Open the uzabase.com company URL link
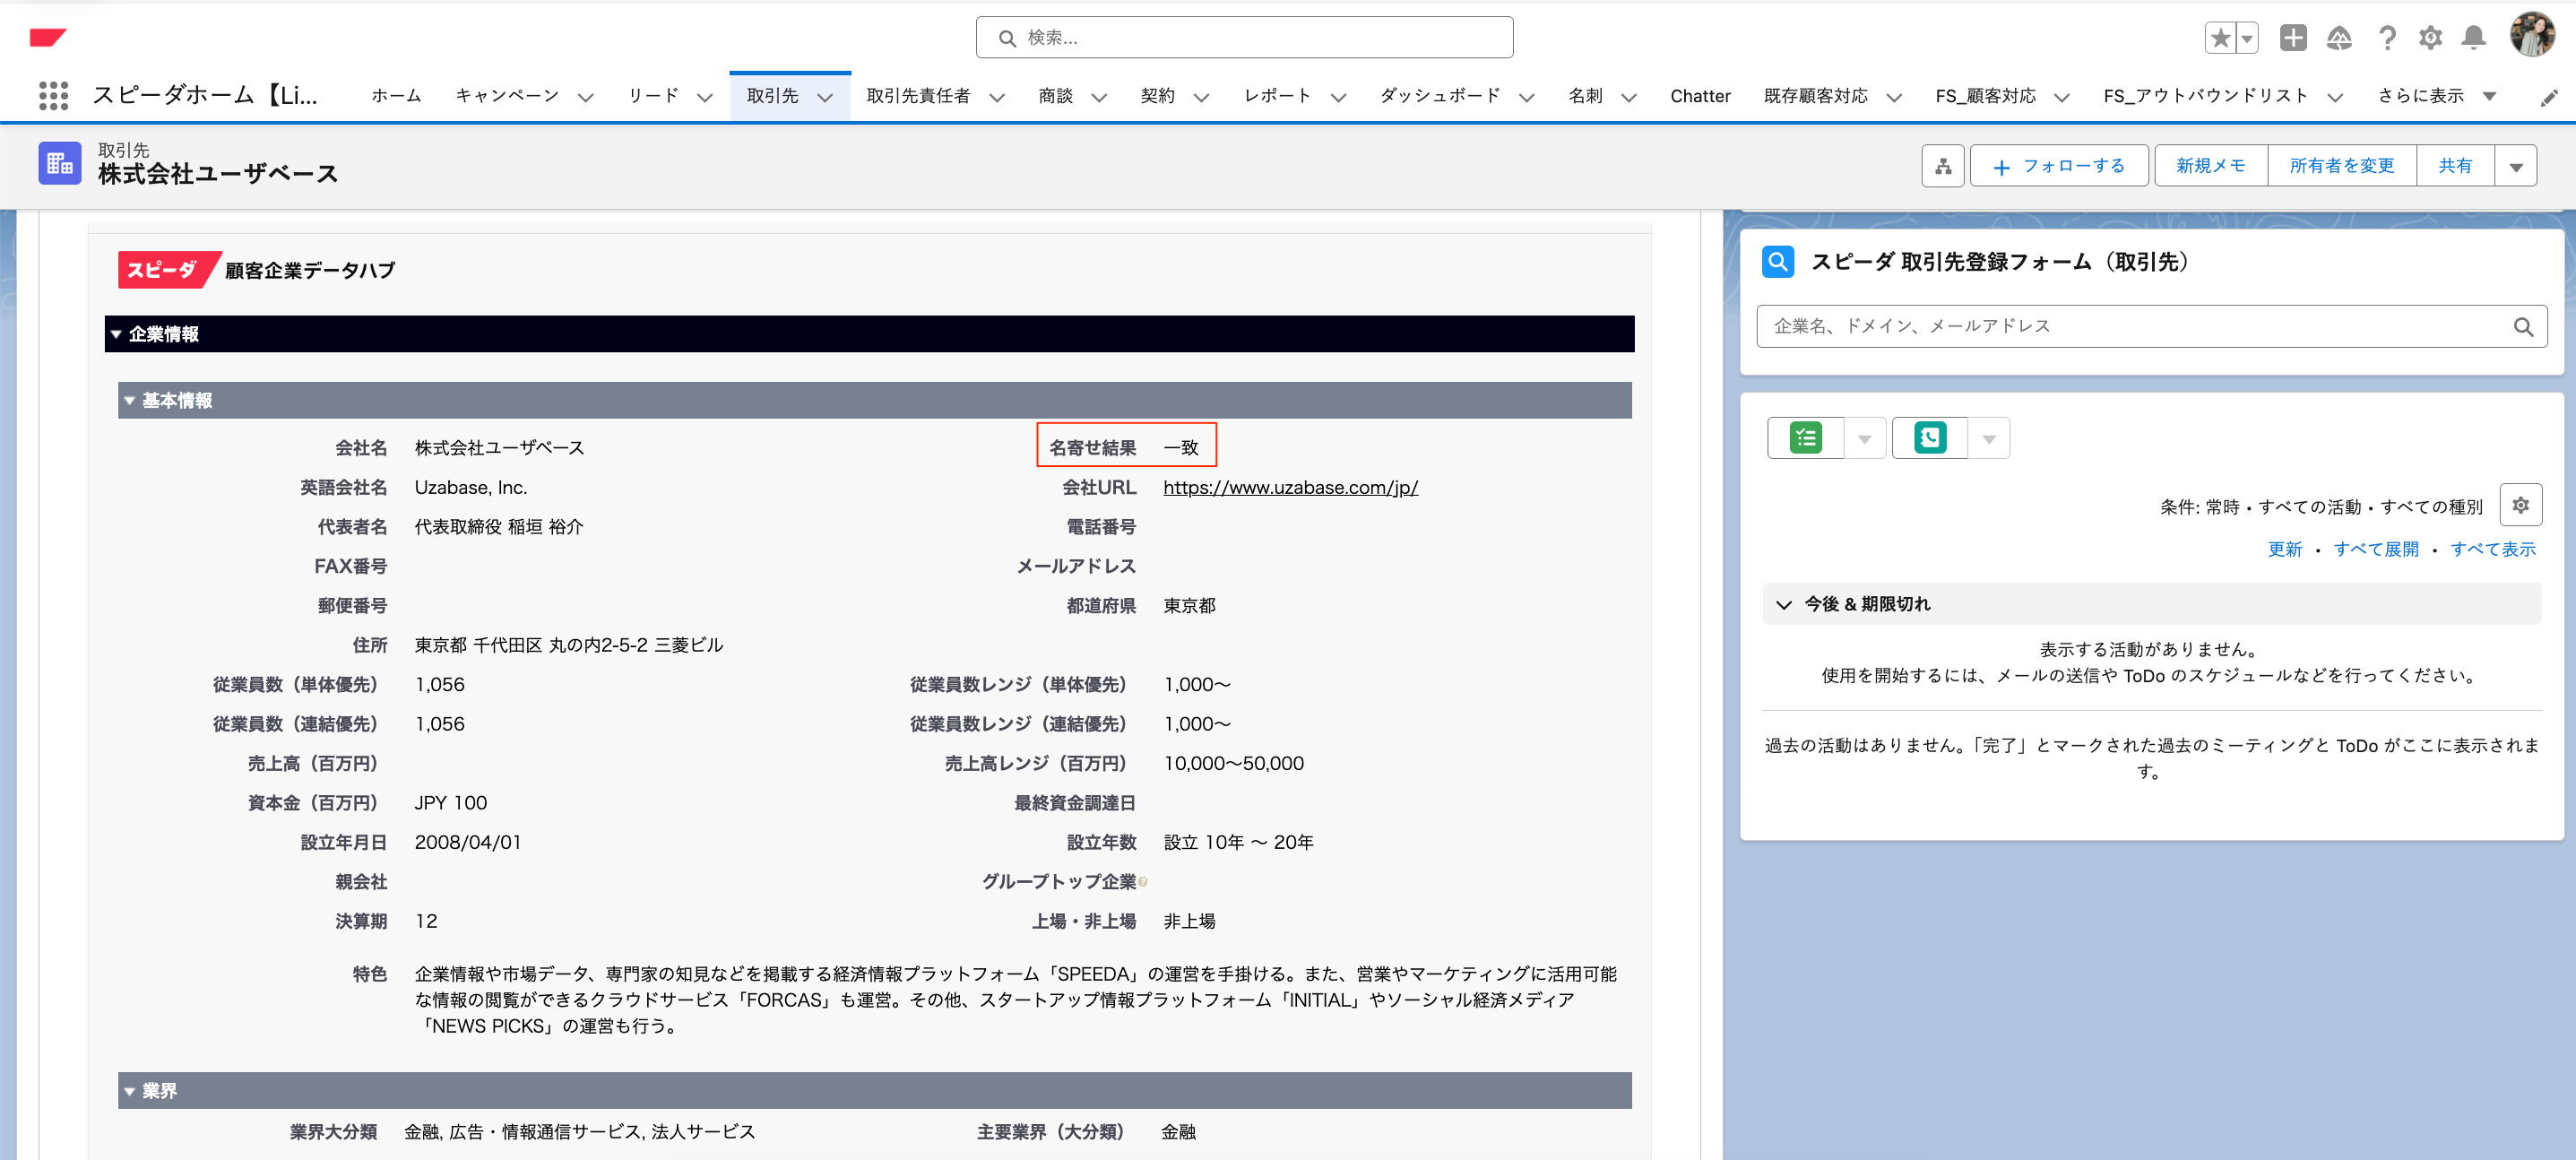Image resolution: width=2576 pixels, height=1160 pixels. [x=1290, y=488]
